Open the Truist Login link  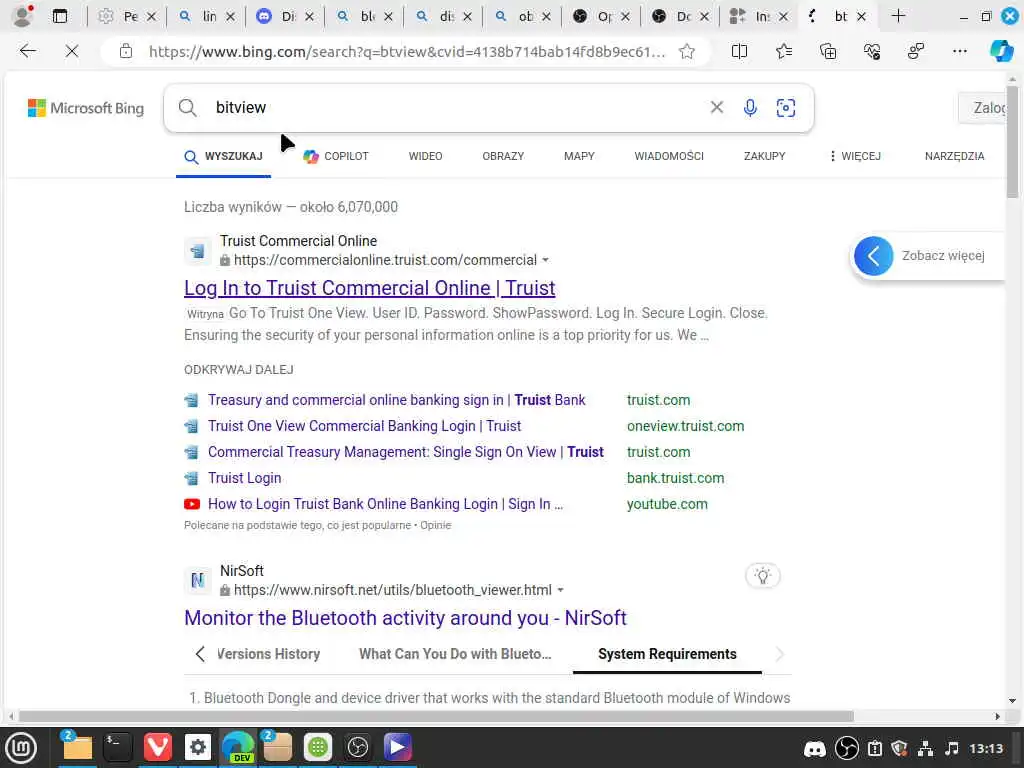point(244,478)
